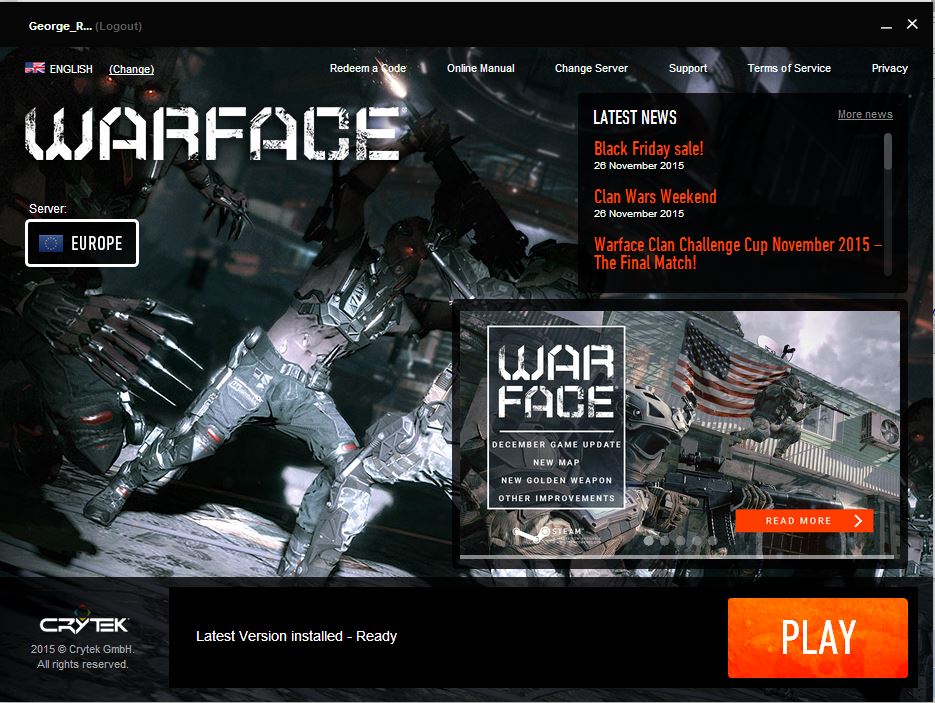Click the large Warface logo
The width and height of the screenshot is (935, 703).
213,134
